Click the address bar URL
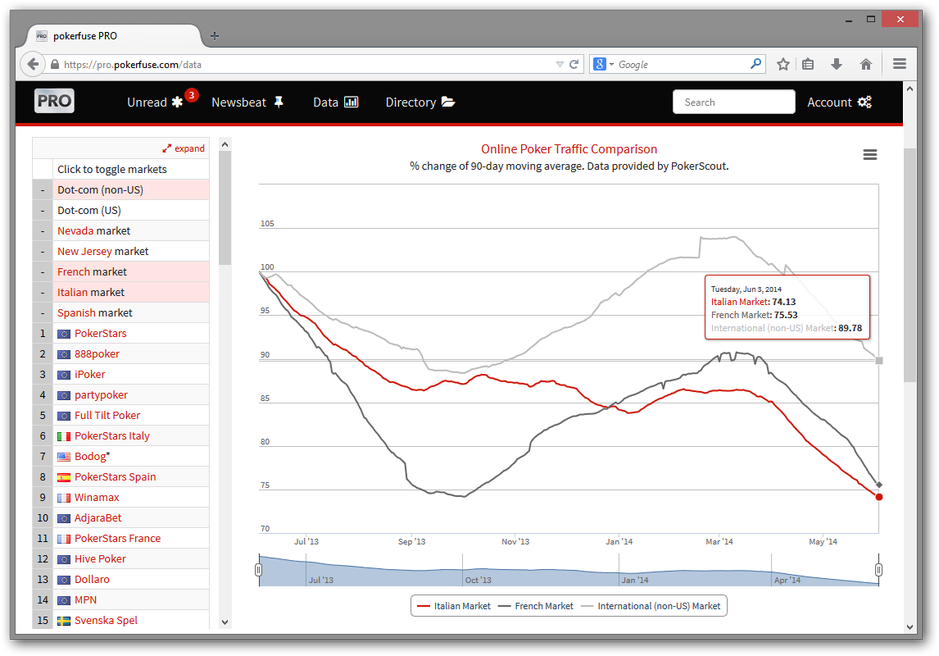The height and width of the screenshot is (656, 939). click(x=132, y=65)
